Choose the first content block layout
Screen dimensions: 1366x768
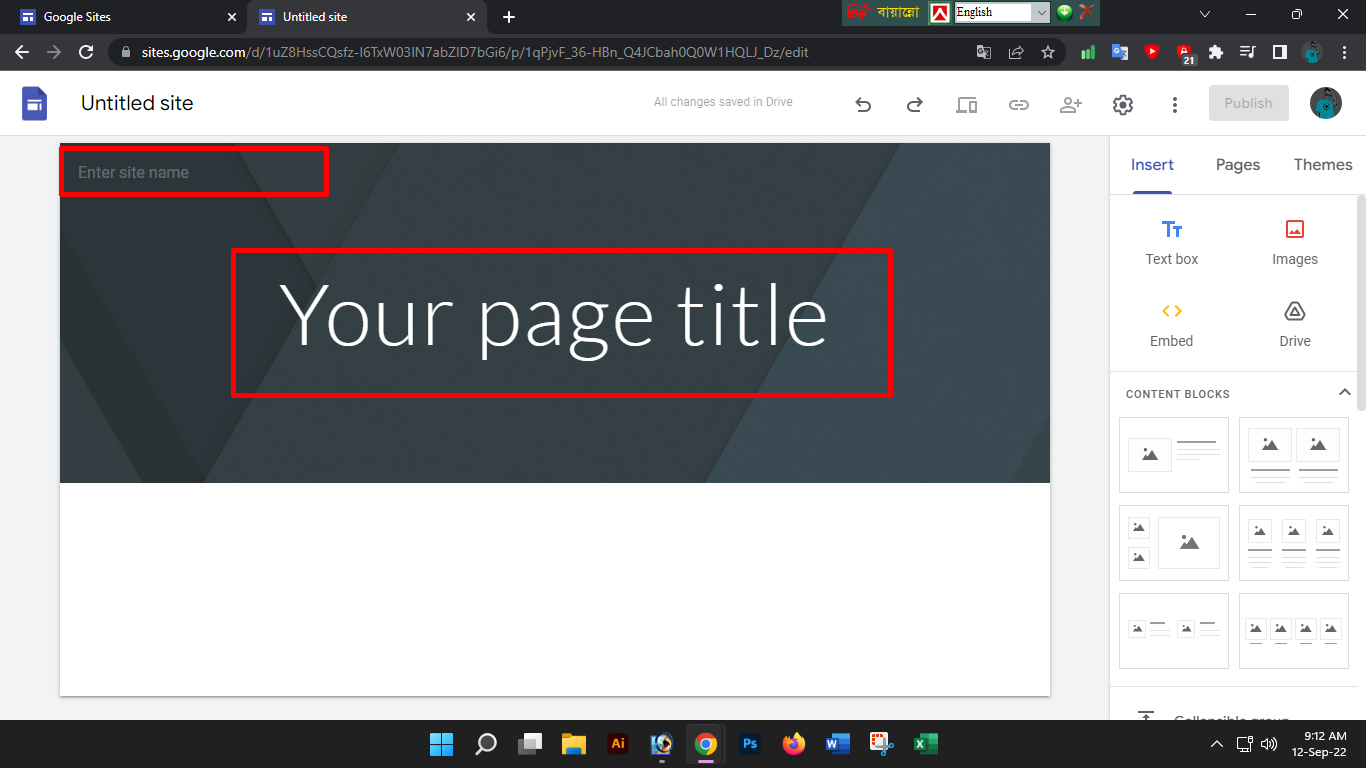pyautogui.click(x=1173, y=455)
